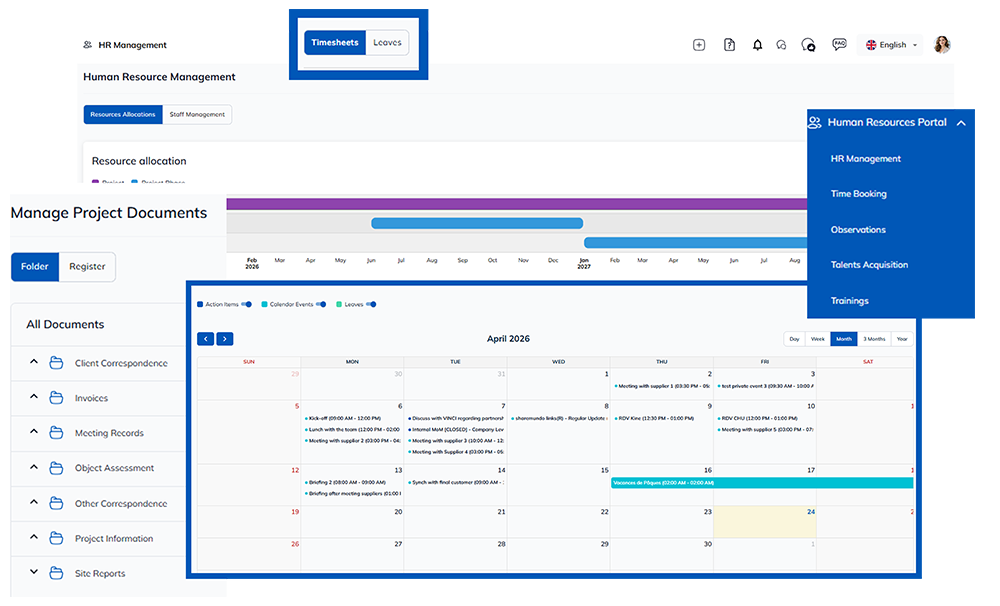Open the help document icon

(729, 45)
